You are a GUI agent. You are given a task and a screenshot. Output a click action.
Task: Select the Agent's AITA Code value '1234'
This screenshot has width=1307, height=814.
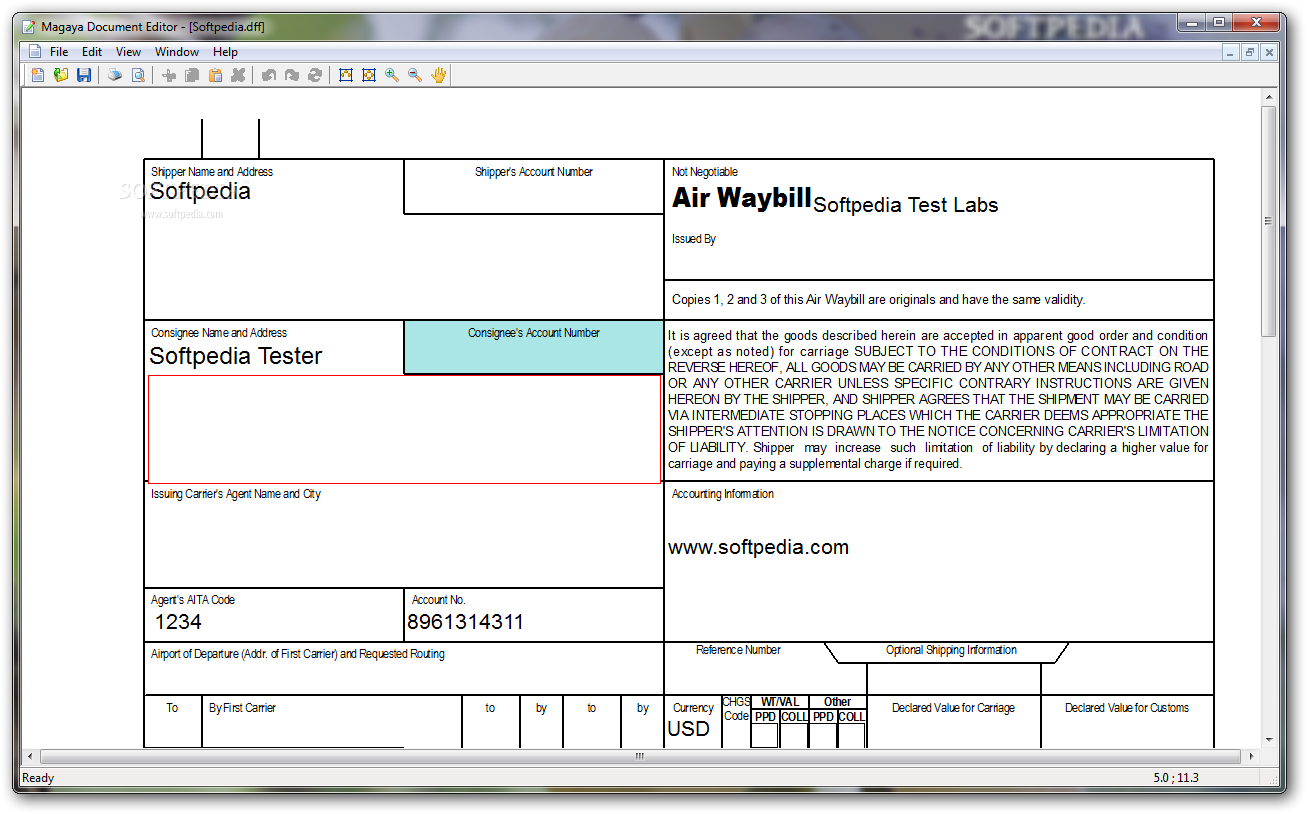[178, 622]
